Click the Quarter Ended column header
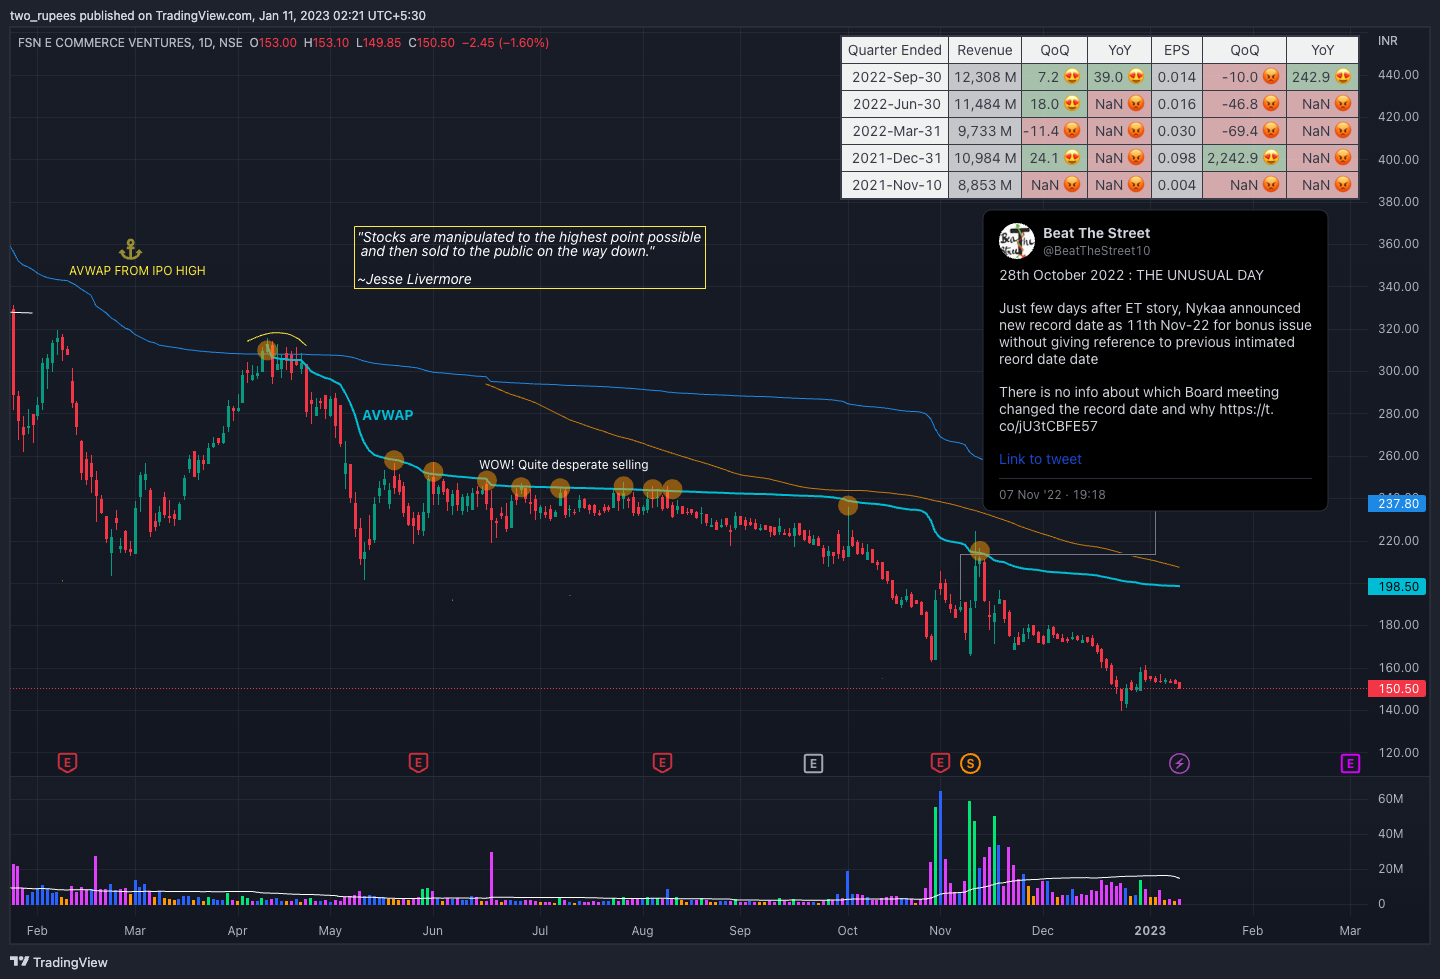This screenshot has width=1440, height=979. click(x=895, y=50)
